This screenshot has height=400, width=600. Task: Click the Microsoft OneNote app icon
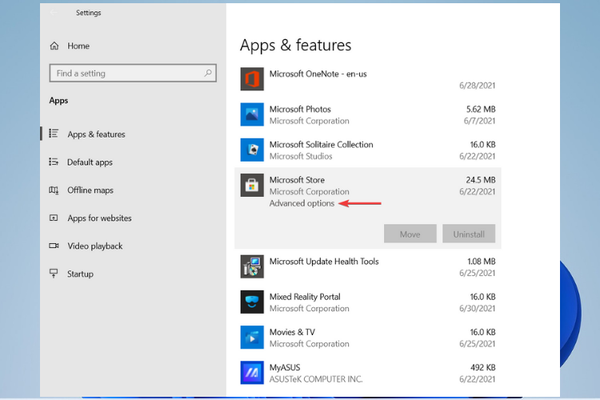[252, 78]
